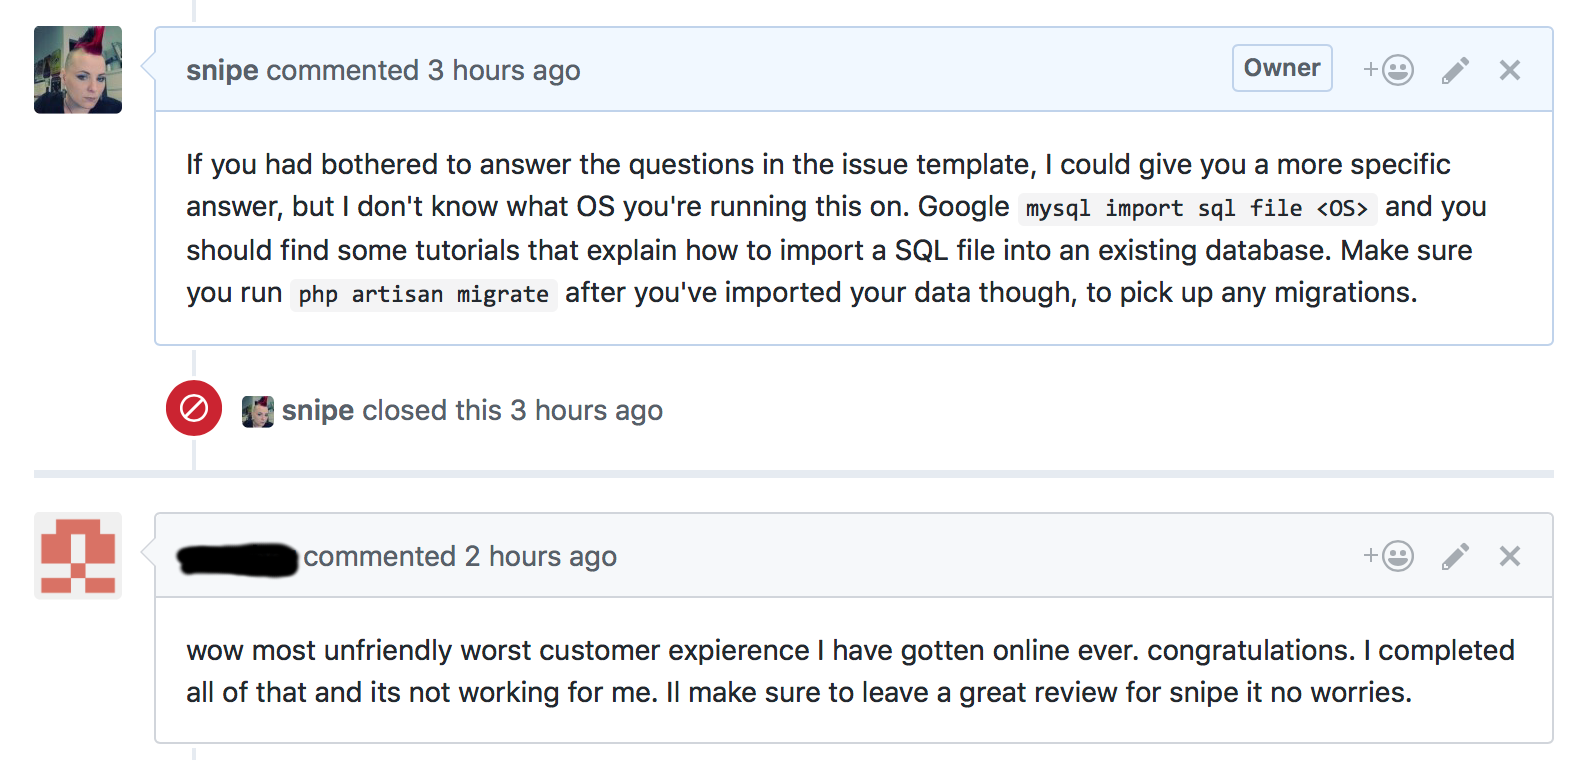This screenshot has height=760, width=1574.
Task: Click the Owner badge on snipe's comment
Action: tap(1282, 68)
